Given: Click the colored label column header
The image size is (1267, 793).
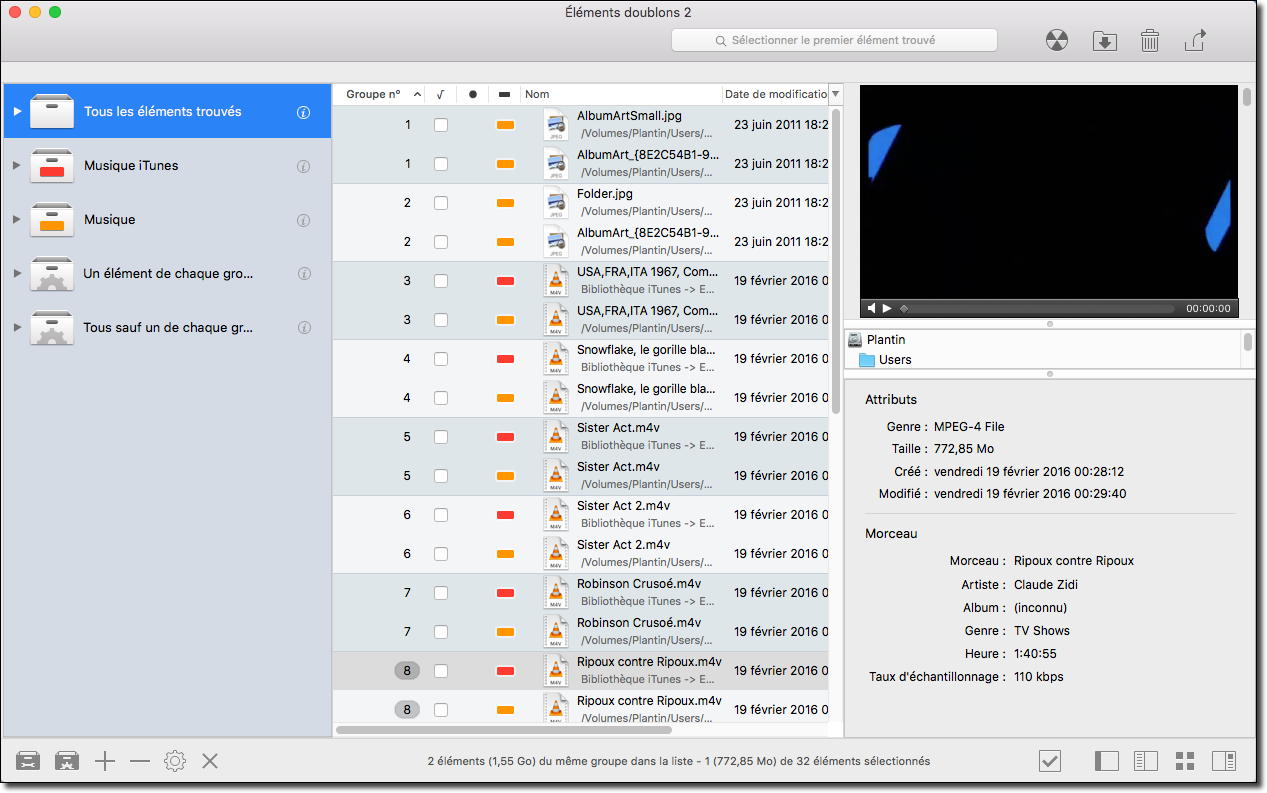Looking at the screenshot, I should [505, 94].
